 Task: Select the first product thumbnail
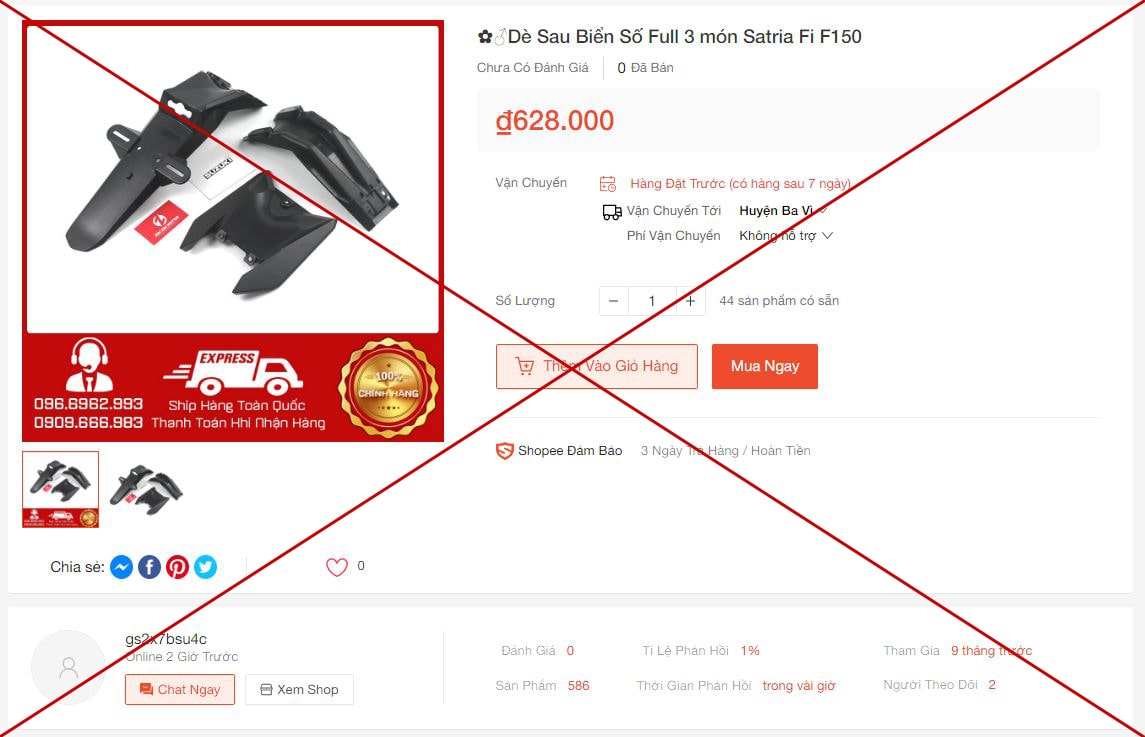click(x=61, y=489)
